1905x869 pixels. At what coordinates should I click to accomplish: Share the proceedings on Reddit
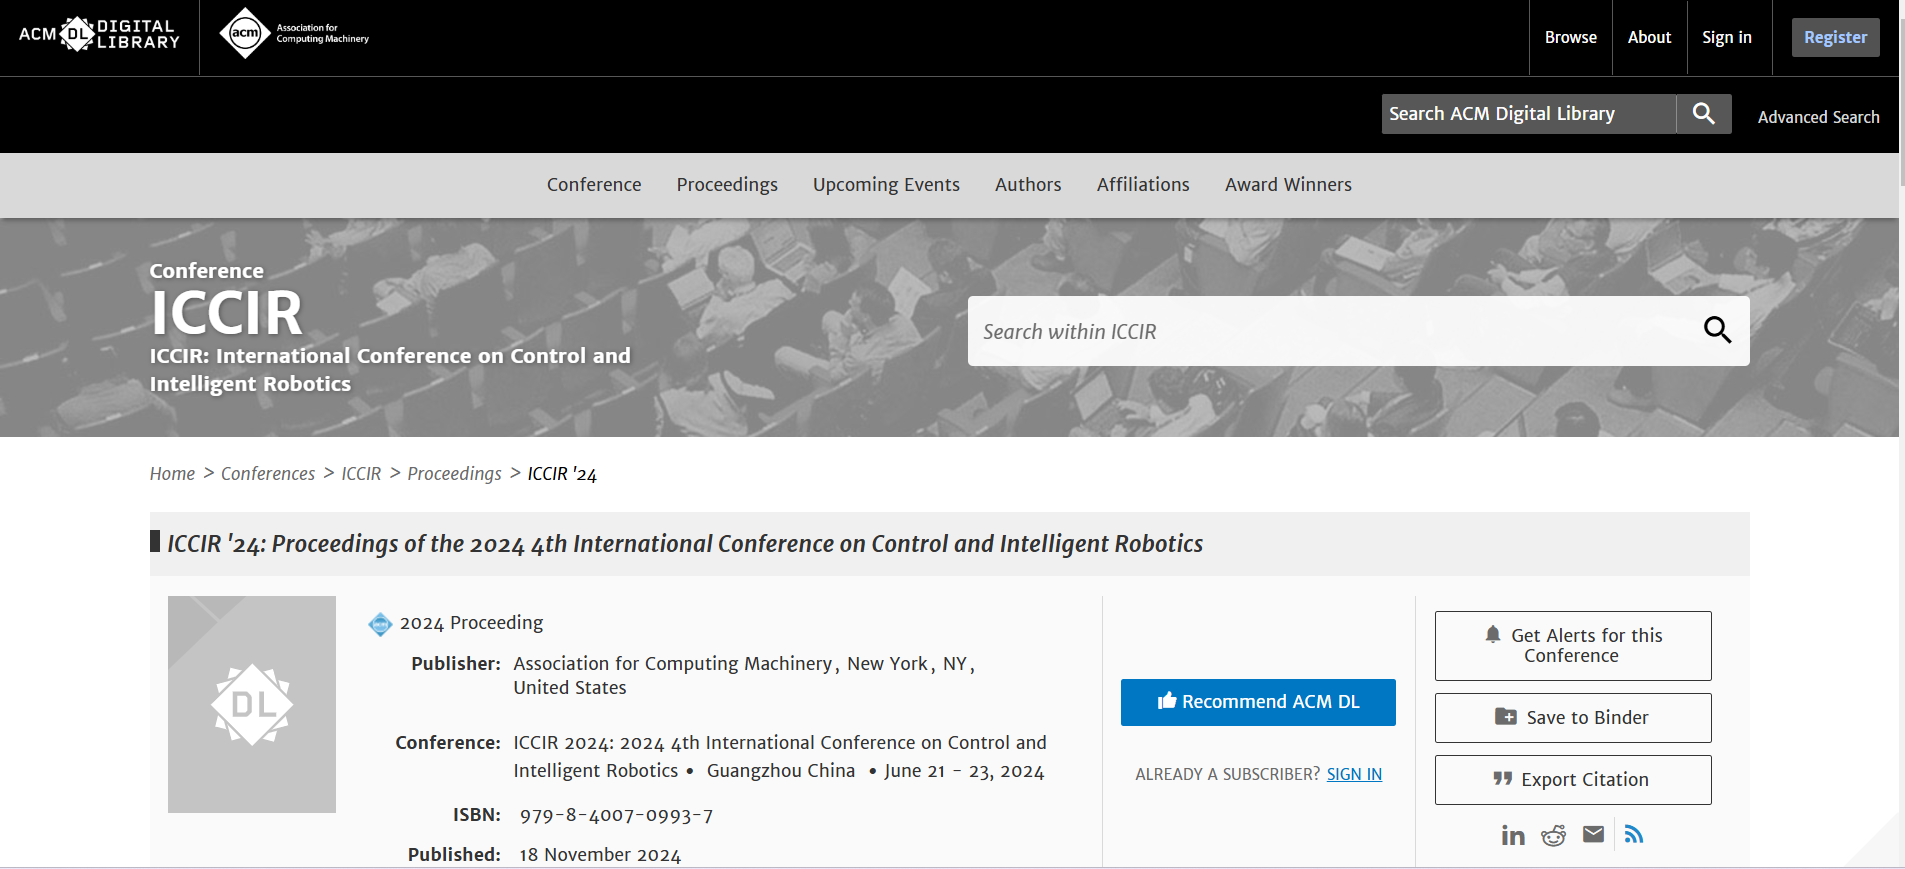[1553, 835]
